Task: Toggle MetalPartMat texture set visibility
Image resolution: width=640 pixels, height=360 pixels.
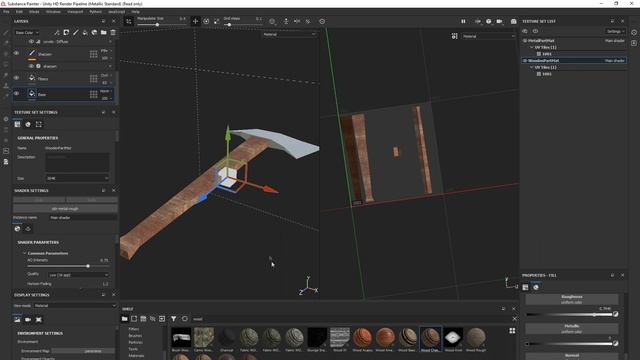Action: pyautogui.click(x=525, y=41)
